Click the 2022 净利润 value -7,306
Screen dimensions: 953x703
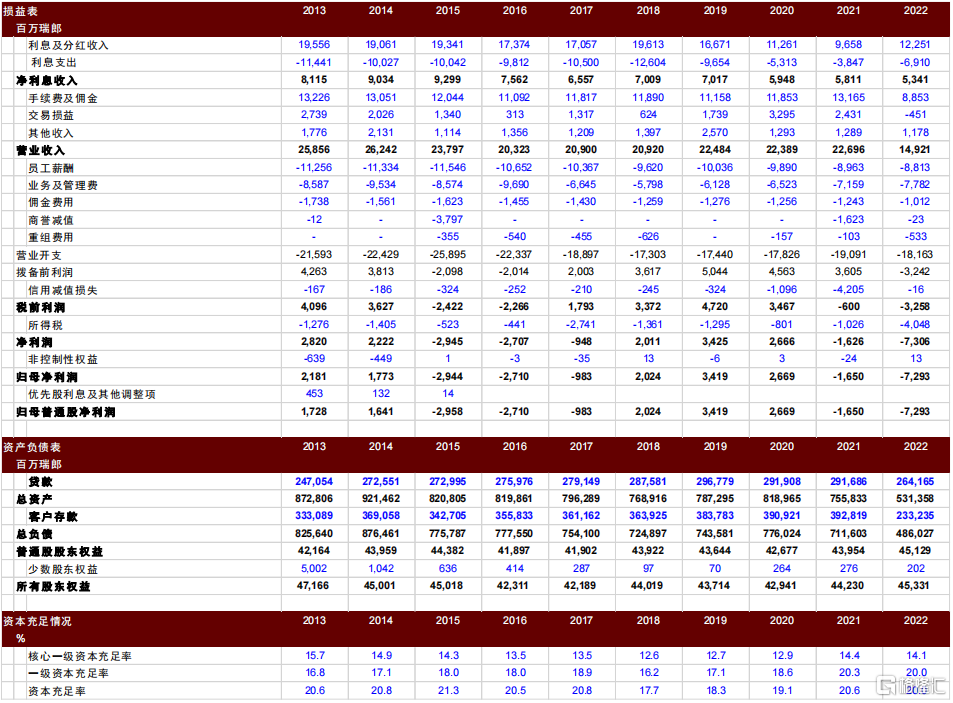pyautogui.click(x=915, y=342)
